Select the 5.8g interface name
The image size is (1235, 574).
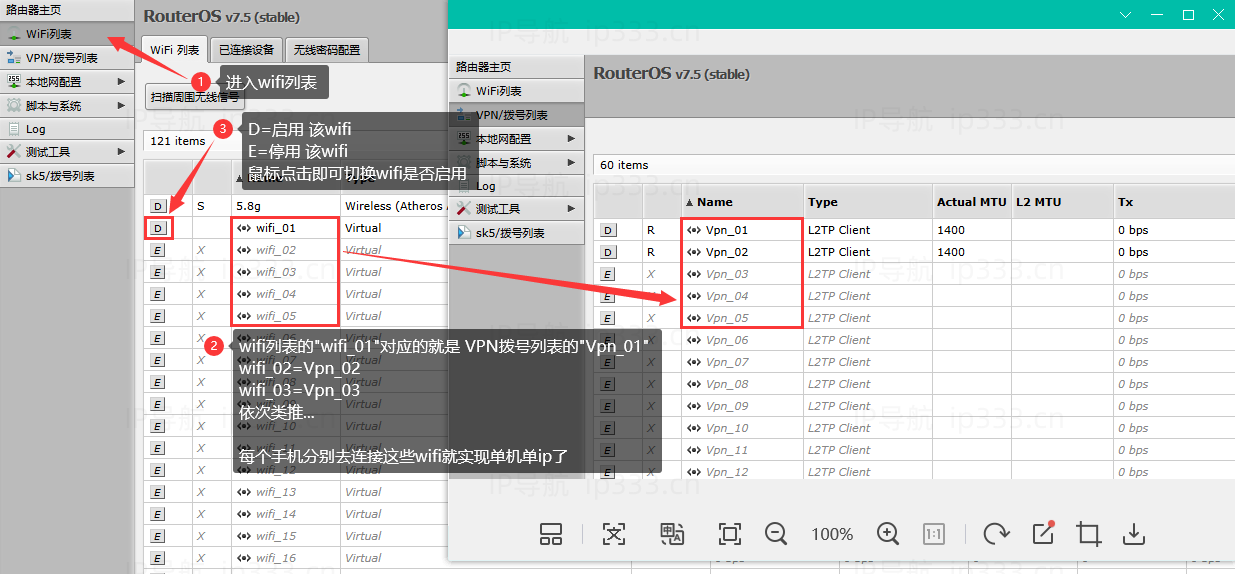click(248, 206)
